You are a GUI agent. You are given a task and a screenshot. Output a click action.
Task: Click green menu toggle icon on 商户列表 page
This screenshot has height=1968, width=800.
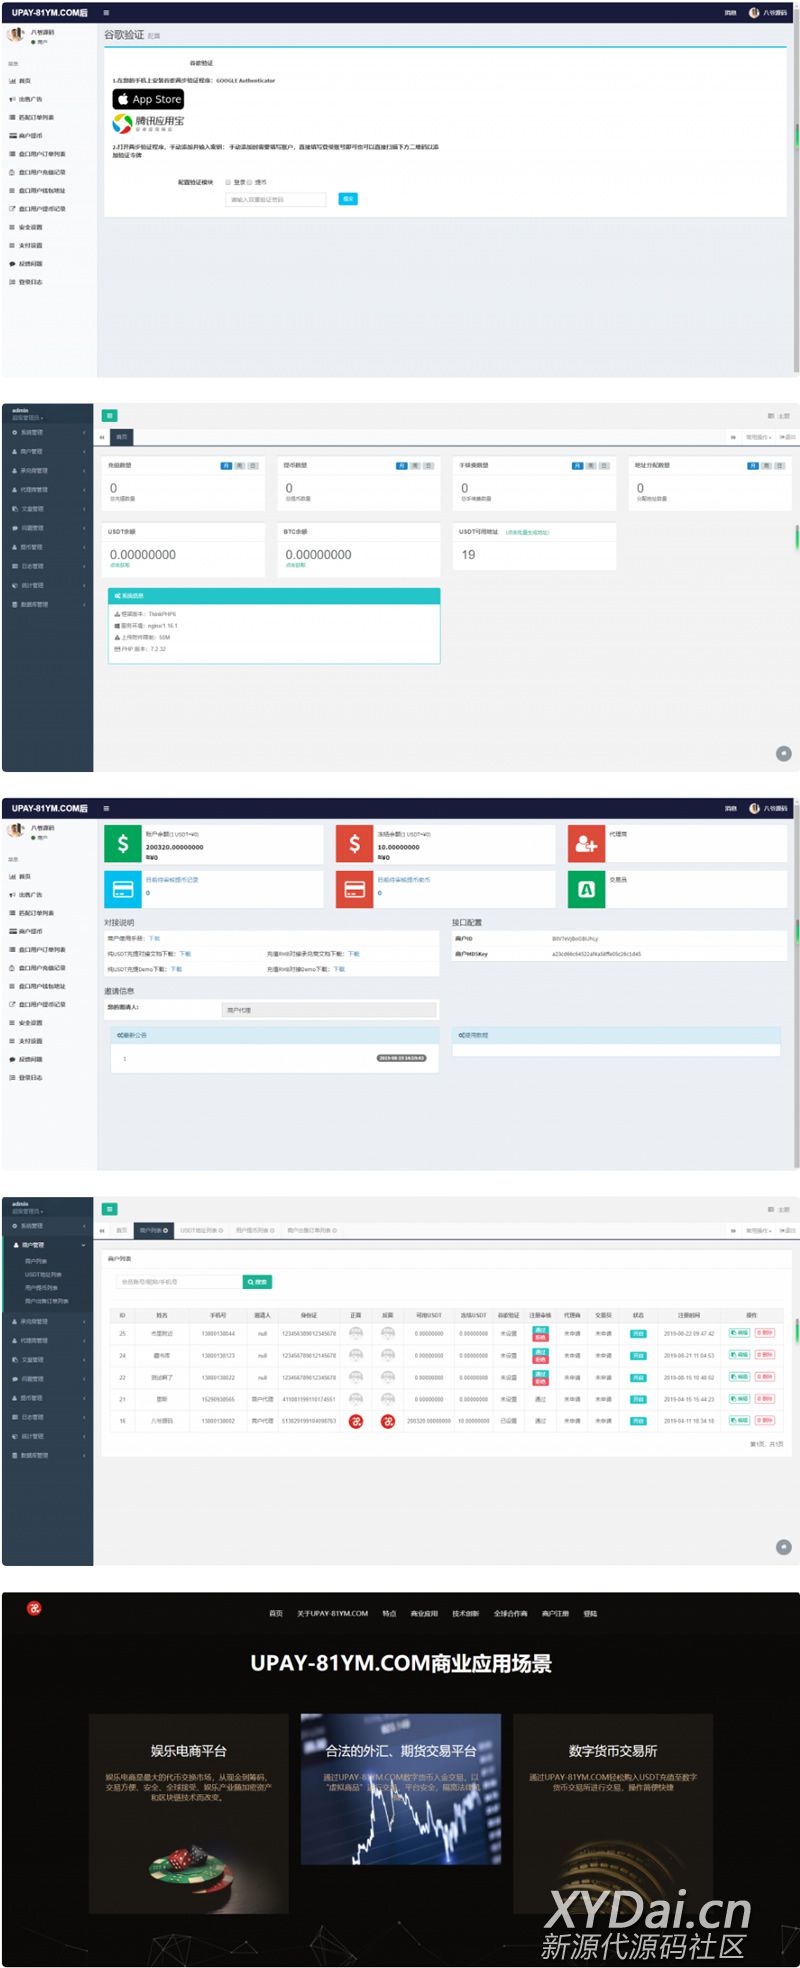click(x=110, y=1209)
